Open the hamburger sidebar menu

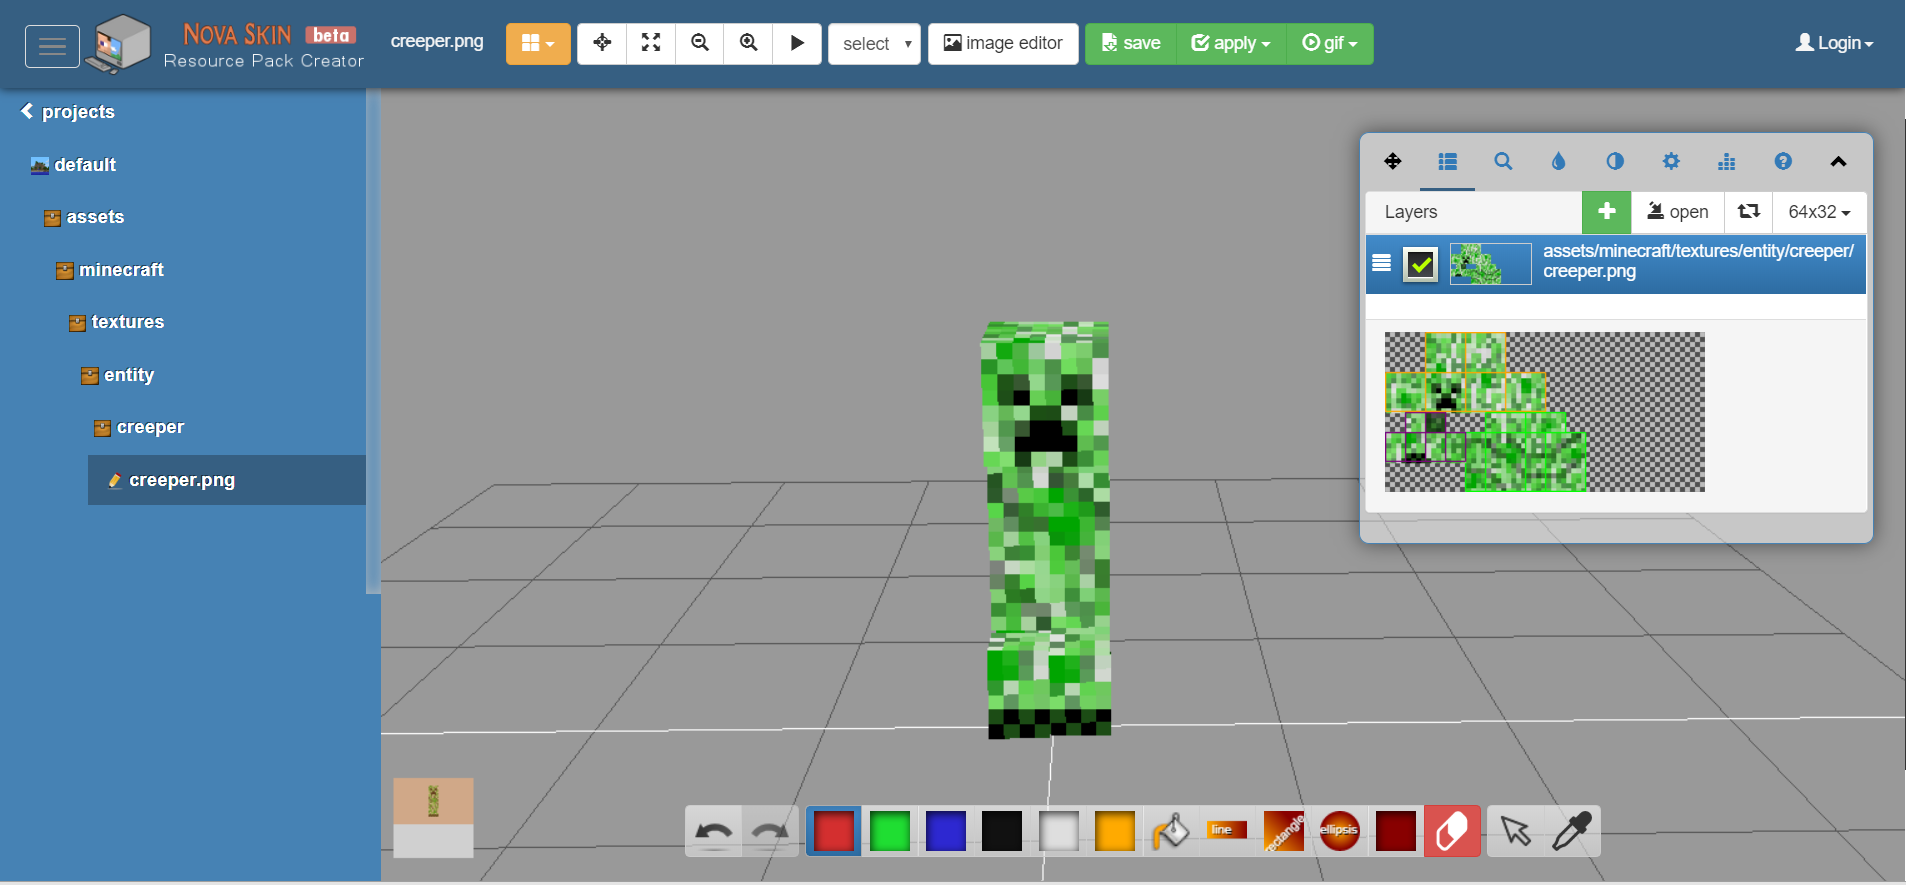coord(52,46)
